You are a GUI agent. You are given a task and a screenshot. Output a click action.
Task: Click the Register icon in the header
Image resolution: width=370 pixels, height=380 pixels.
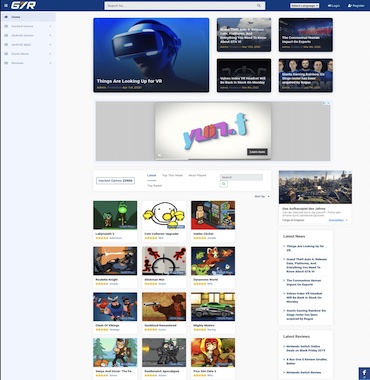click(350, 6)
